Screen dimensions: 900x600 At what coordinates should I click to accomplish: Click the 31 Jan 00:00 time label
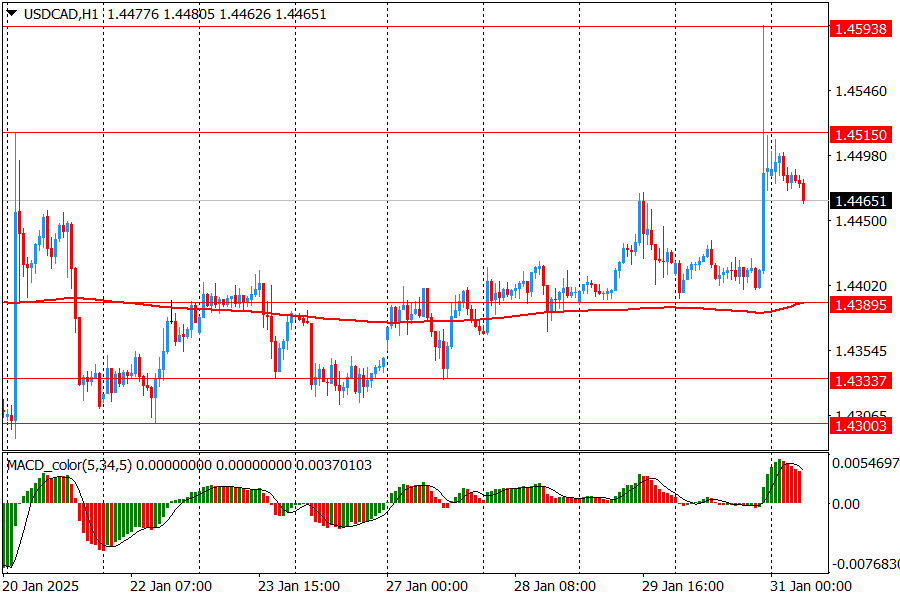810,586
